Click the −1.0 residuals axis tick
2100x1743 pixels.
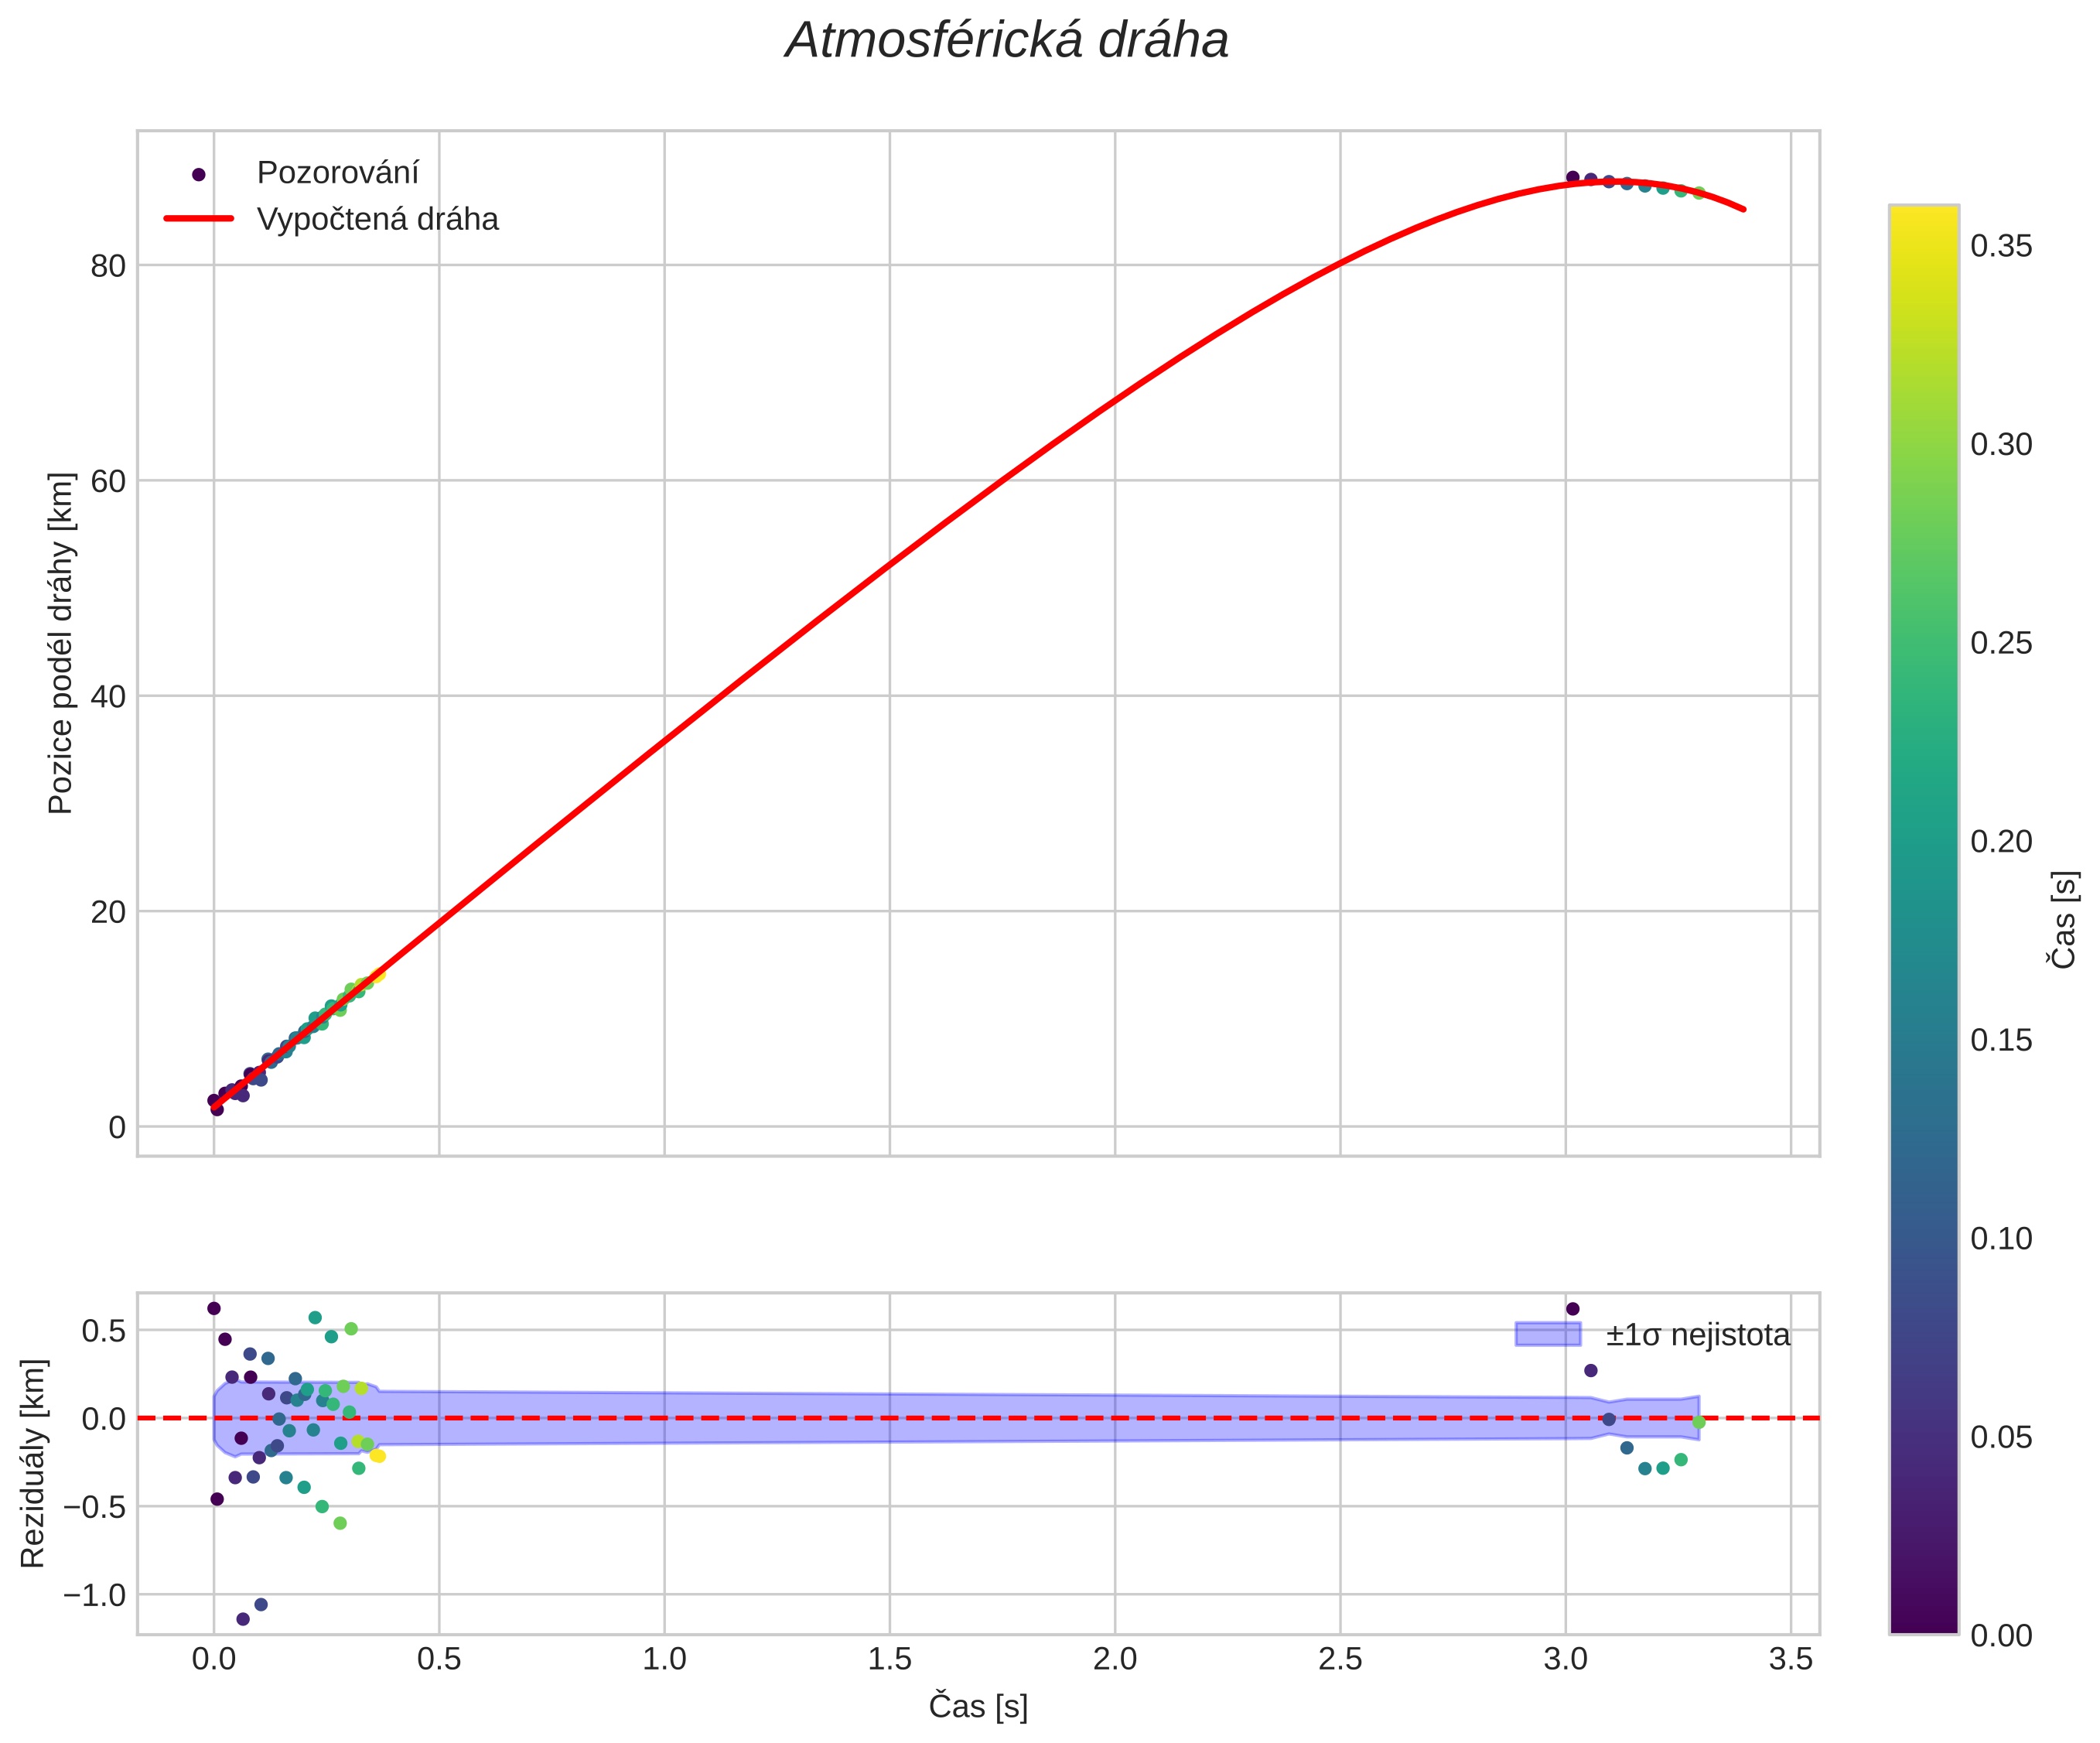94,1595
